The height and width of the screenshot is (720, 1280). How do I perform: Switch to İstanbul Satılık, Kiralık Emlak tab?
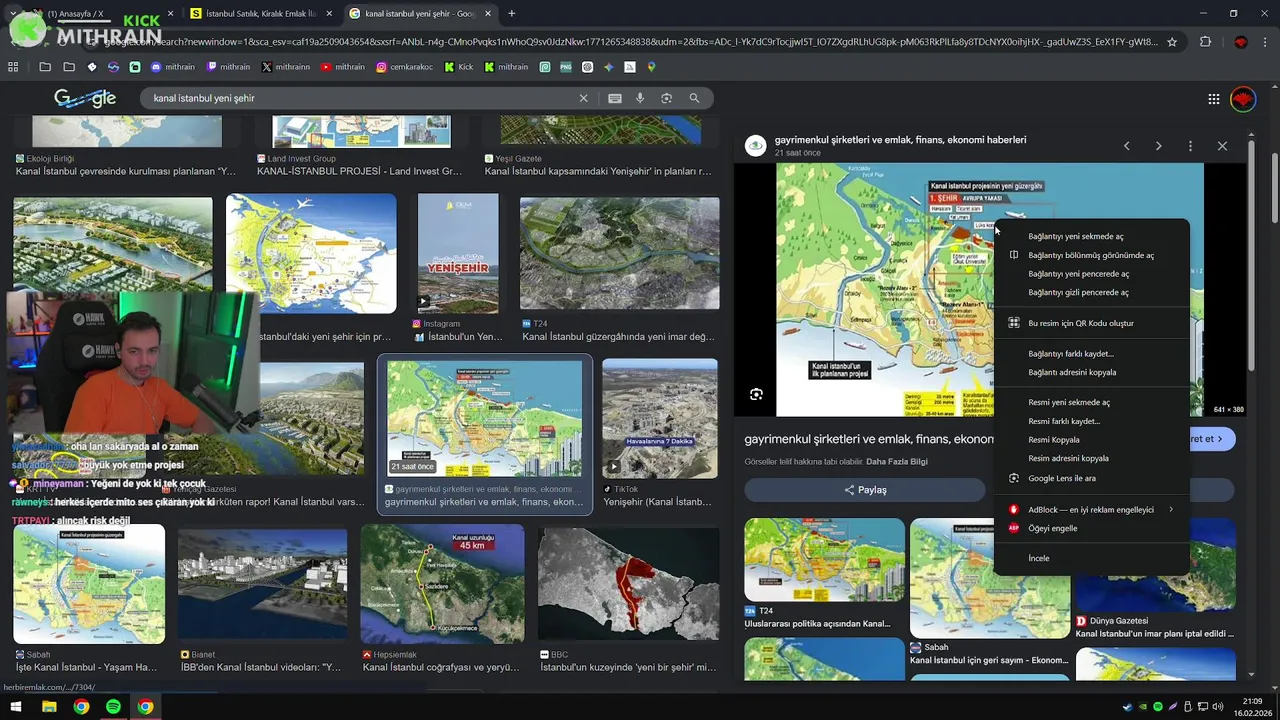260,13
